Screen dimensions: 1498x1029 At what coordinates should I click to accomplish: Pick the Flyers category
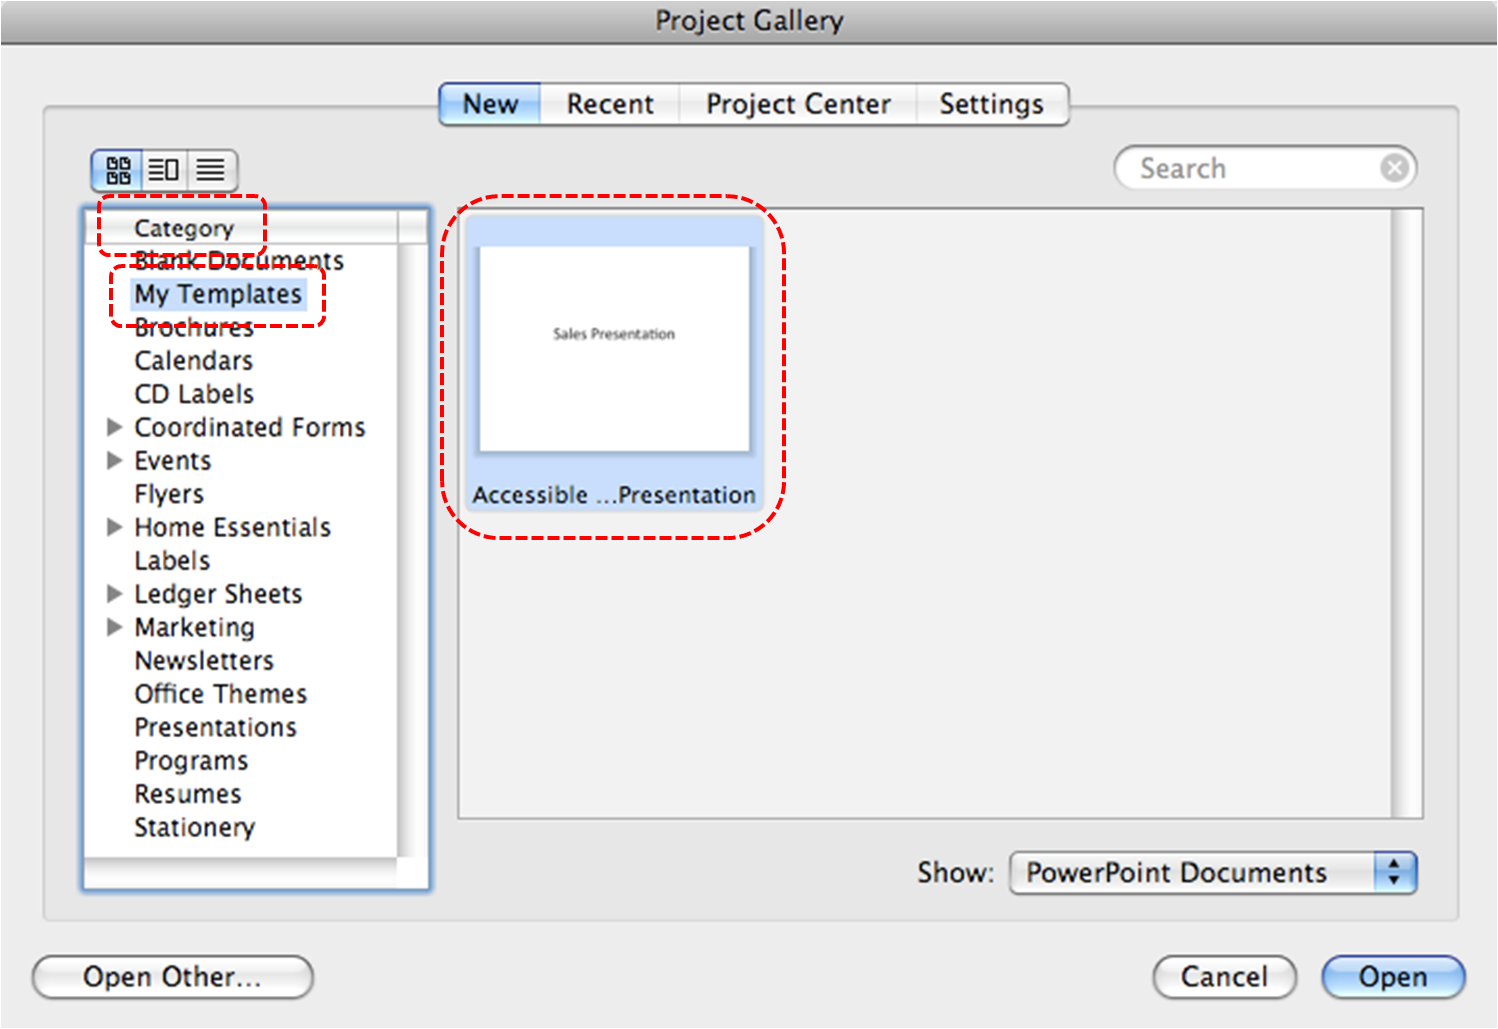169,494
